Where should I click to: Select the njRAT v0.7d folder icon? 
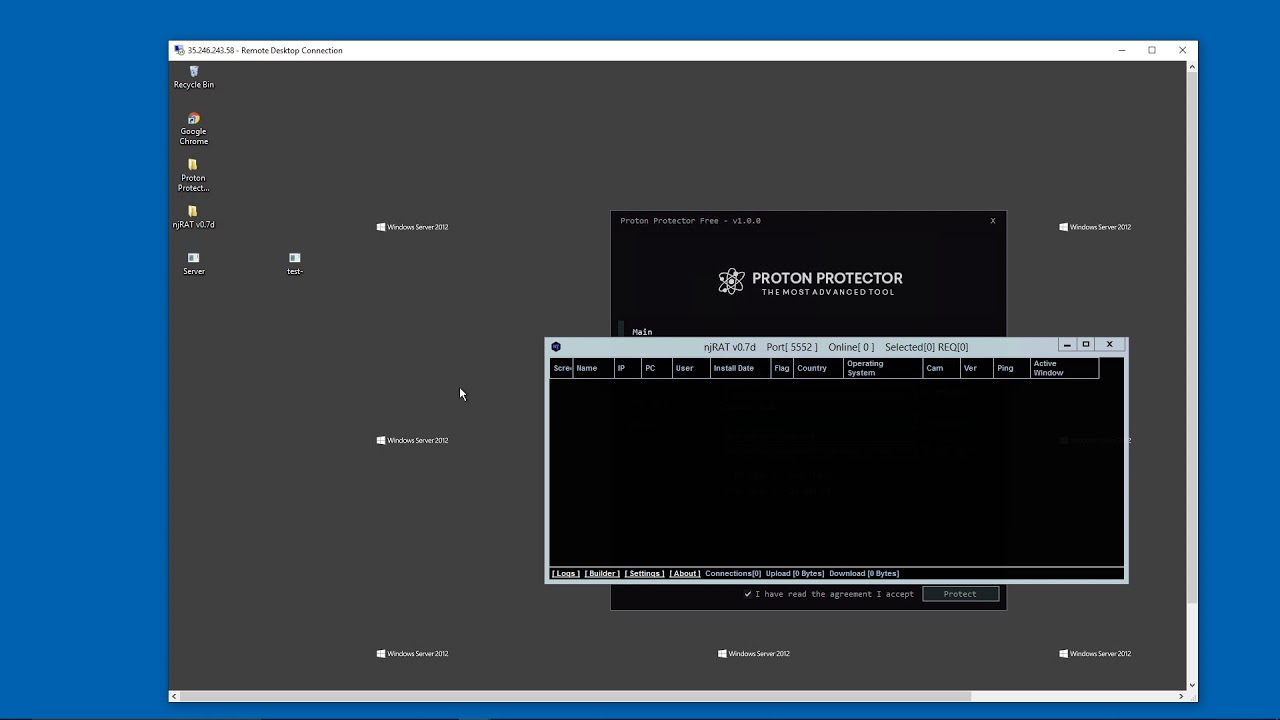tap(193, 217)
